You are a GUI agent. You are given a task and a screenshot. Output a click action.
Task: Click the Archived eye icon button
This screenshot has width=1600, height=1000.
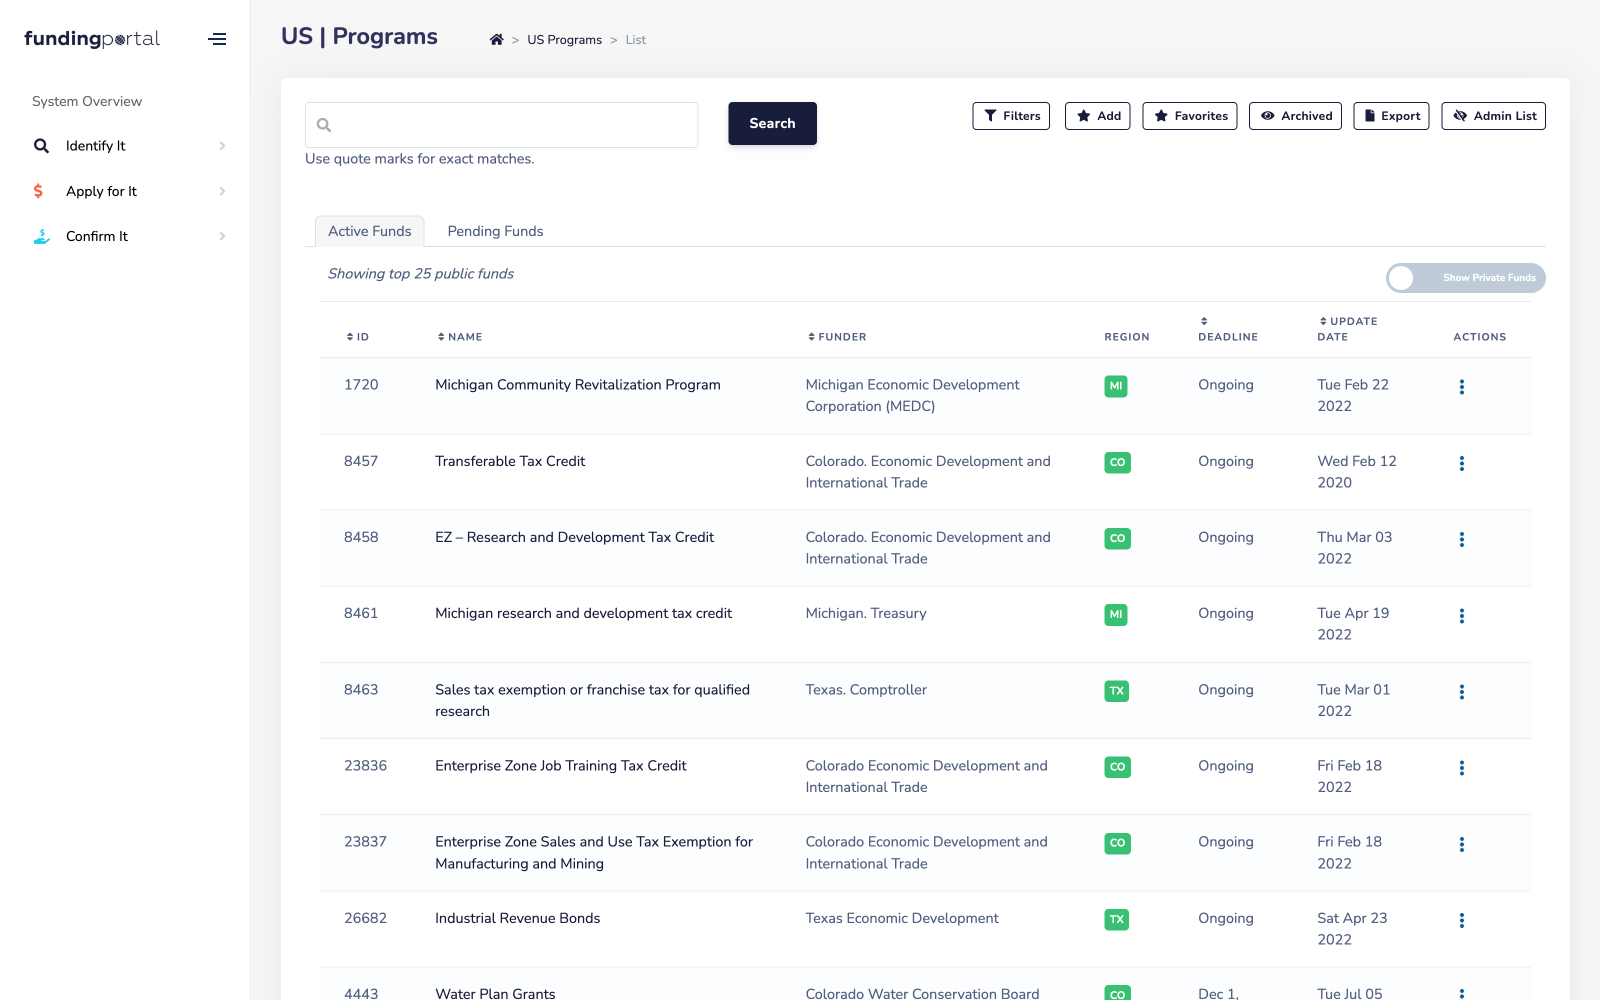pyautogui.click(x=1268, y=116)
